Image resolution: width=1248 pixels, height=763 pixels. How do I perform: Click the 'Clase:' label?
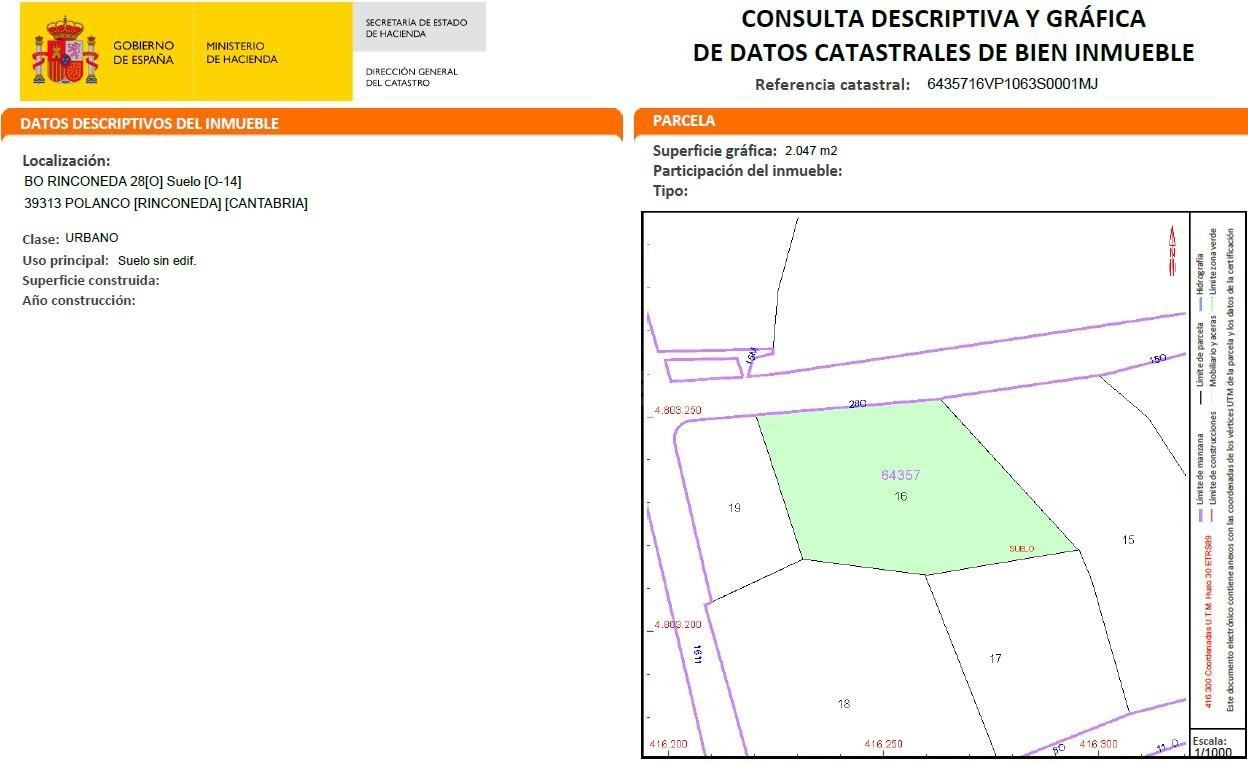pos(41,240)
